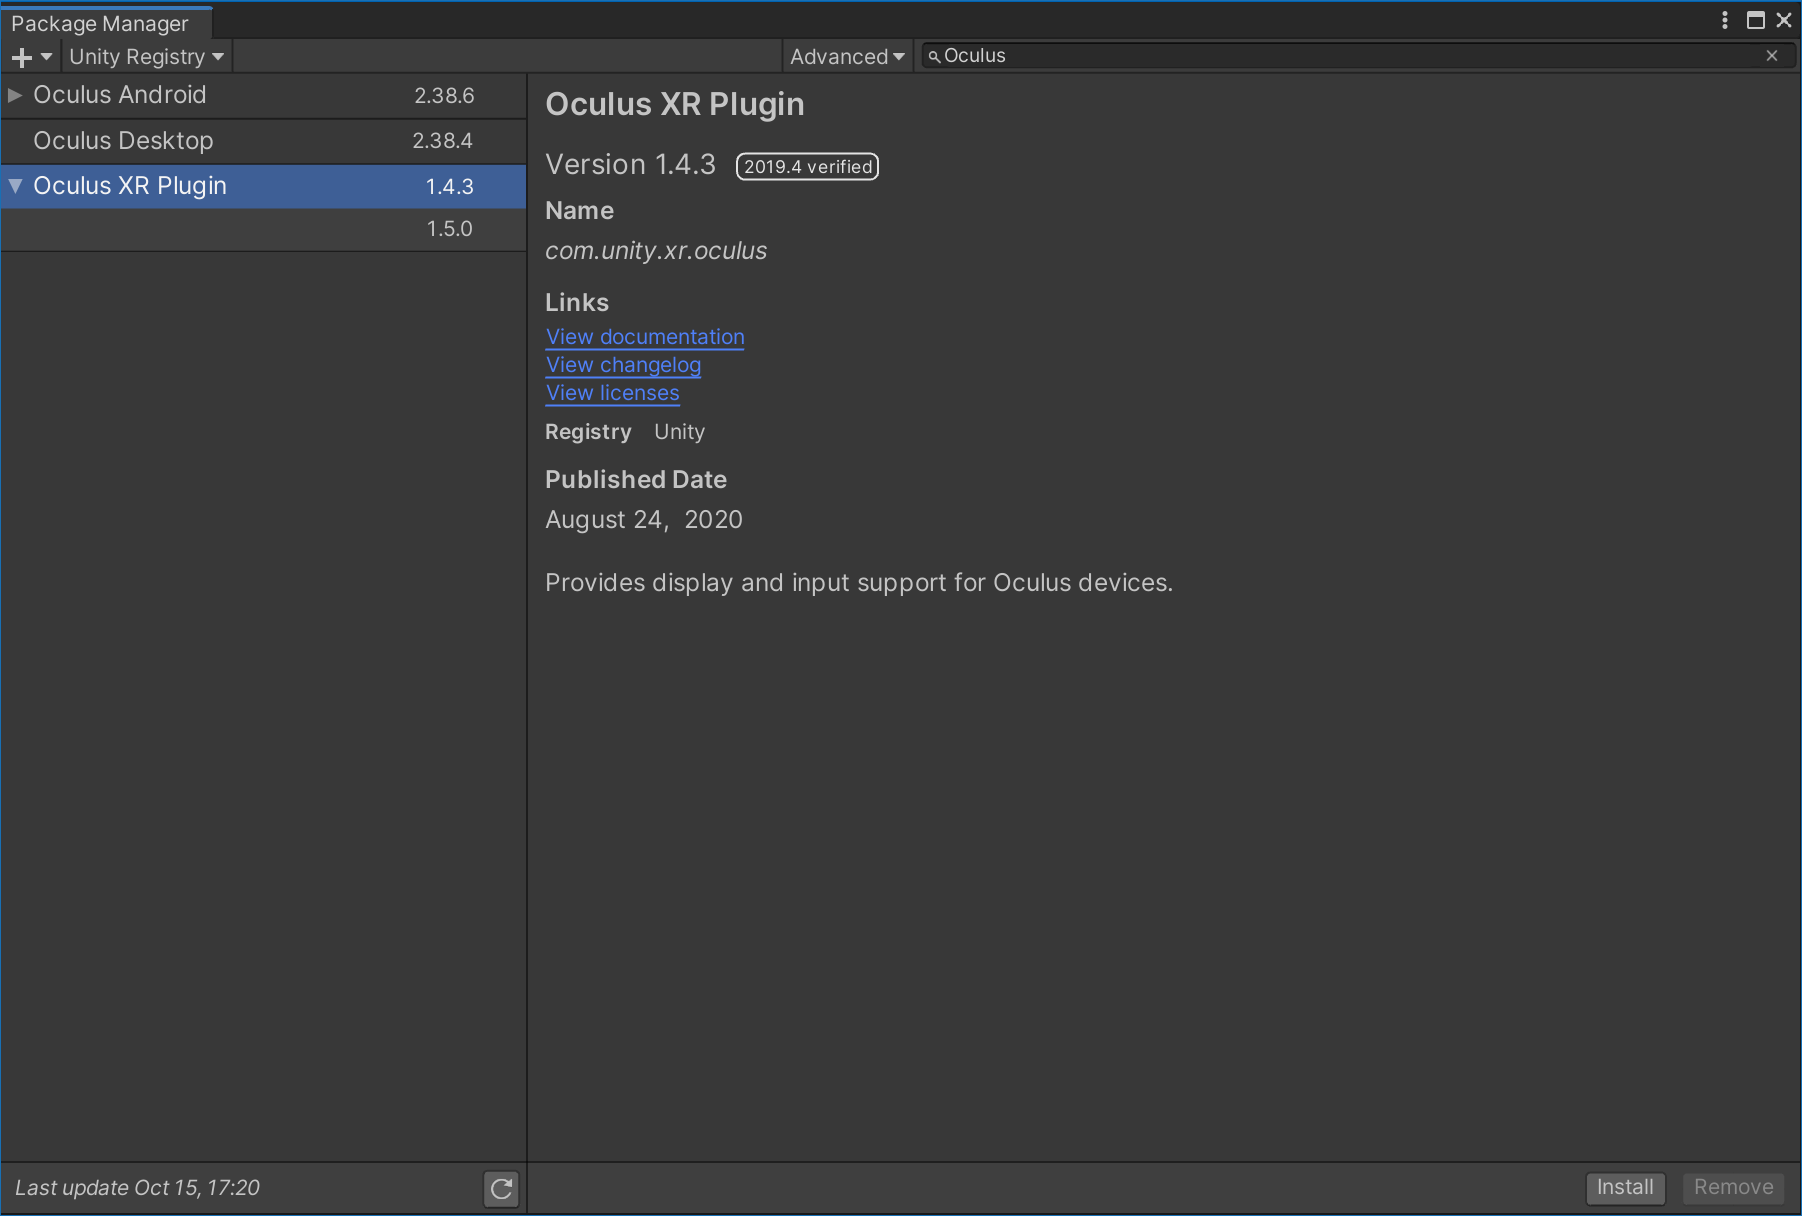Select the Package Manager tab
1802x1216 pixels.
pos(100,23)
